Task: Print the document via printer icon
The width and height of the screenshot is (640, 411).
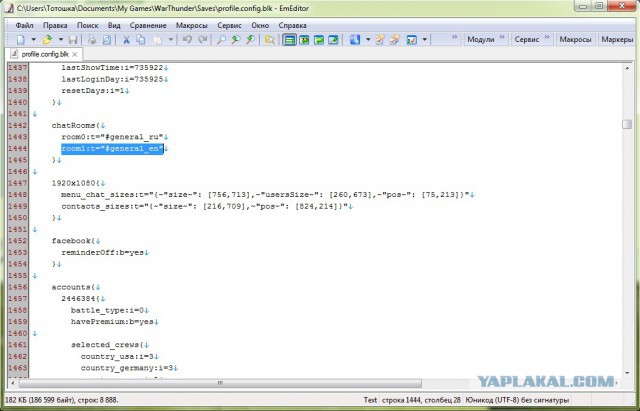Action: (x=92, y=40)
